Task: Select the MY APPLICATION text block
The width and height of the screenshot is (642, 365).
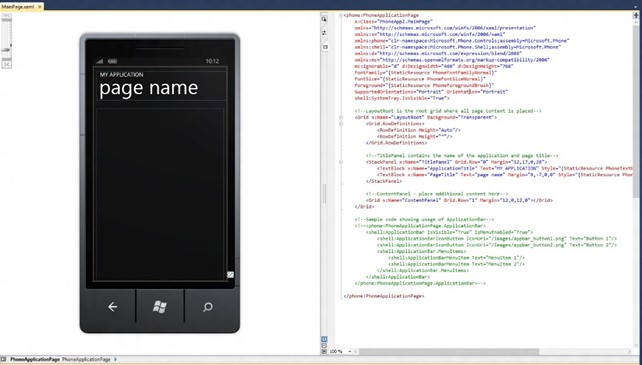Action: click(x=122, y=75)
